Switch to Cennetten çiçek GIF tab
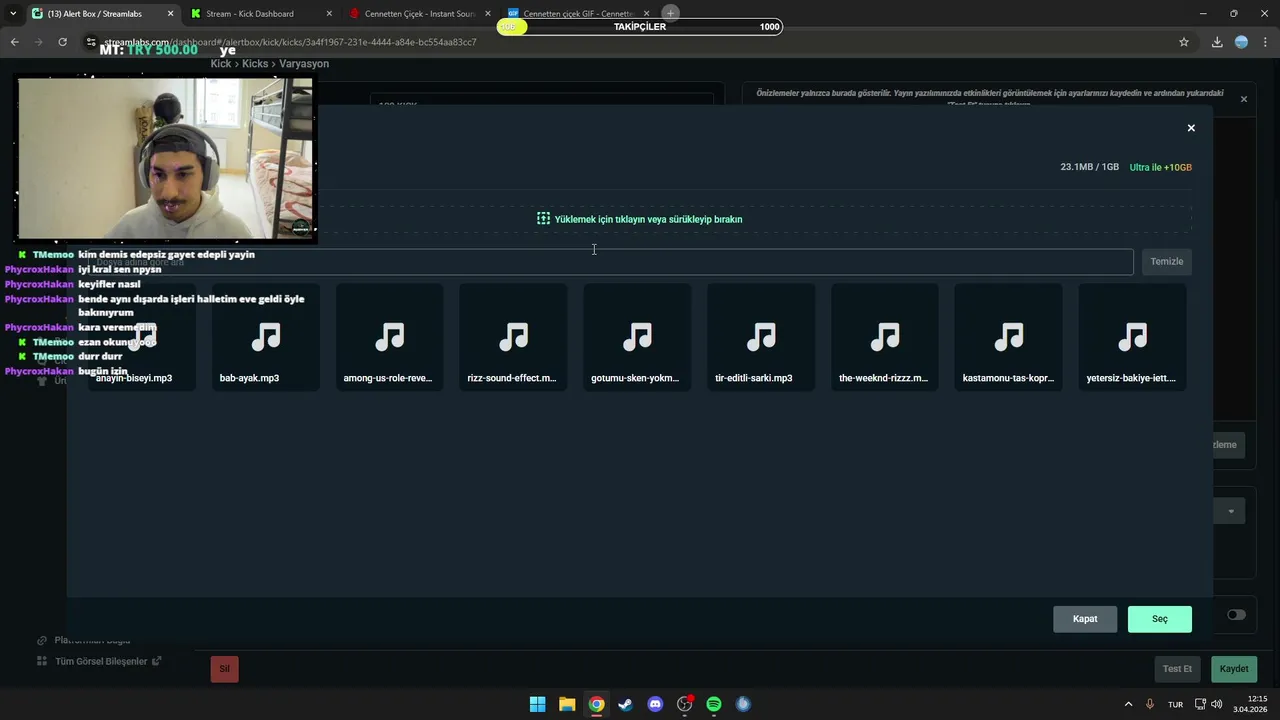The image size is (1280, 720). tap(579, 13)
